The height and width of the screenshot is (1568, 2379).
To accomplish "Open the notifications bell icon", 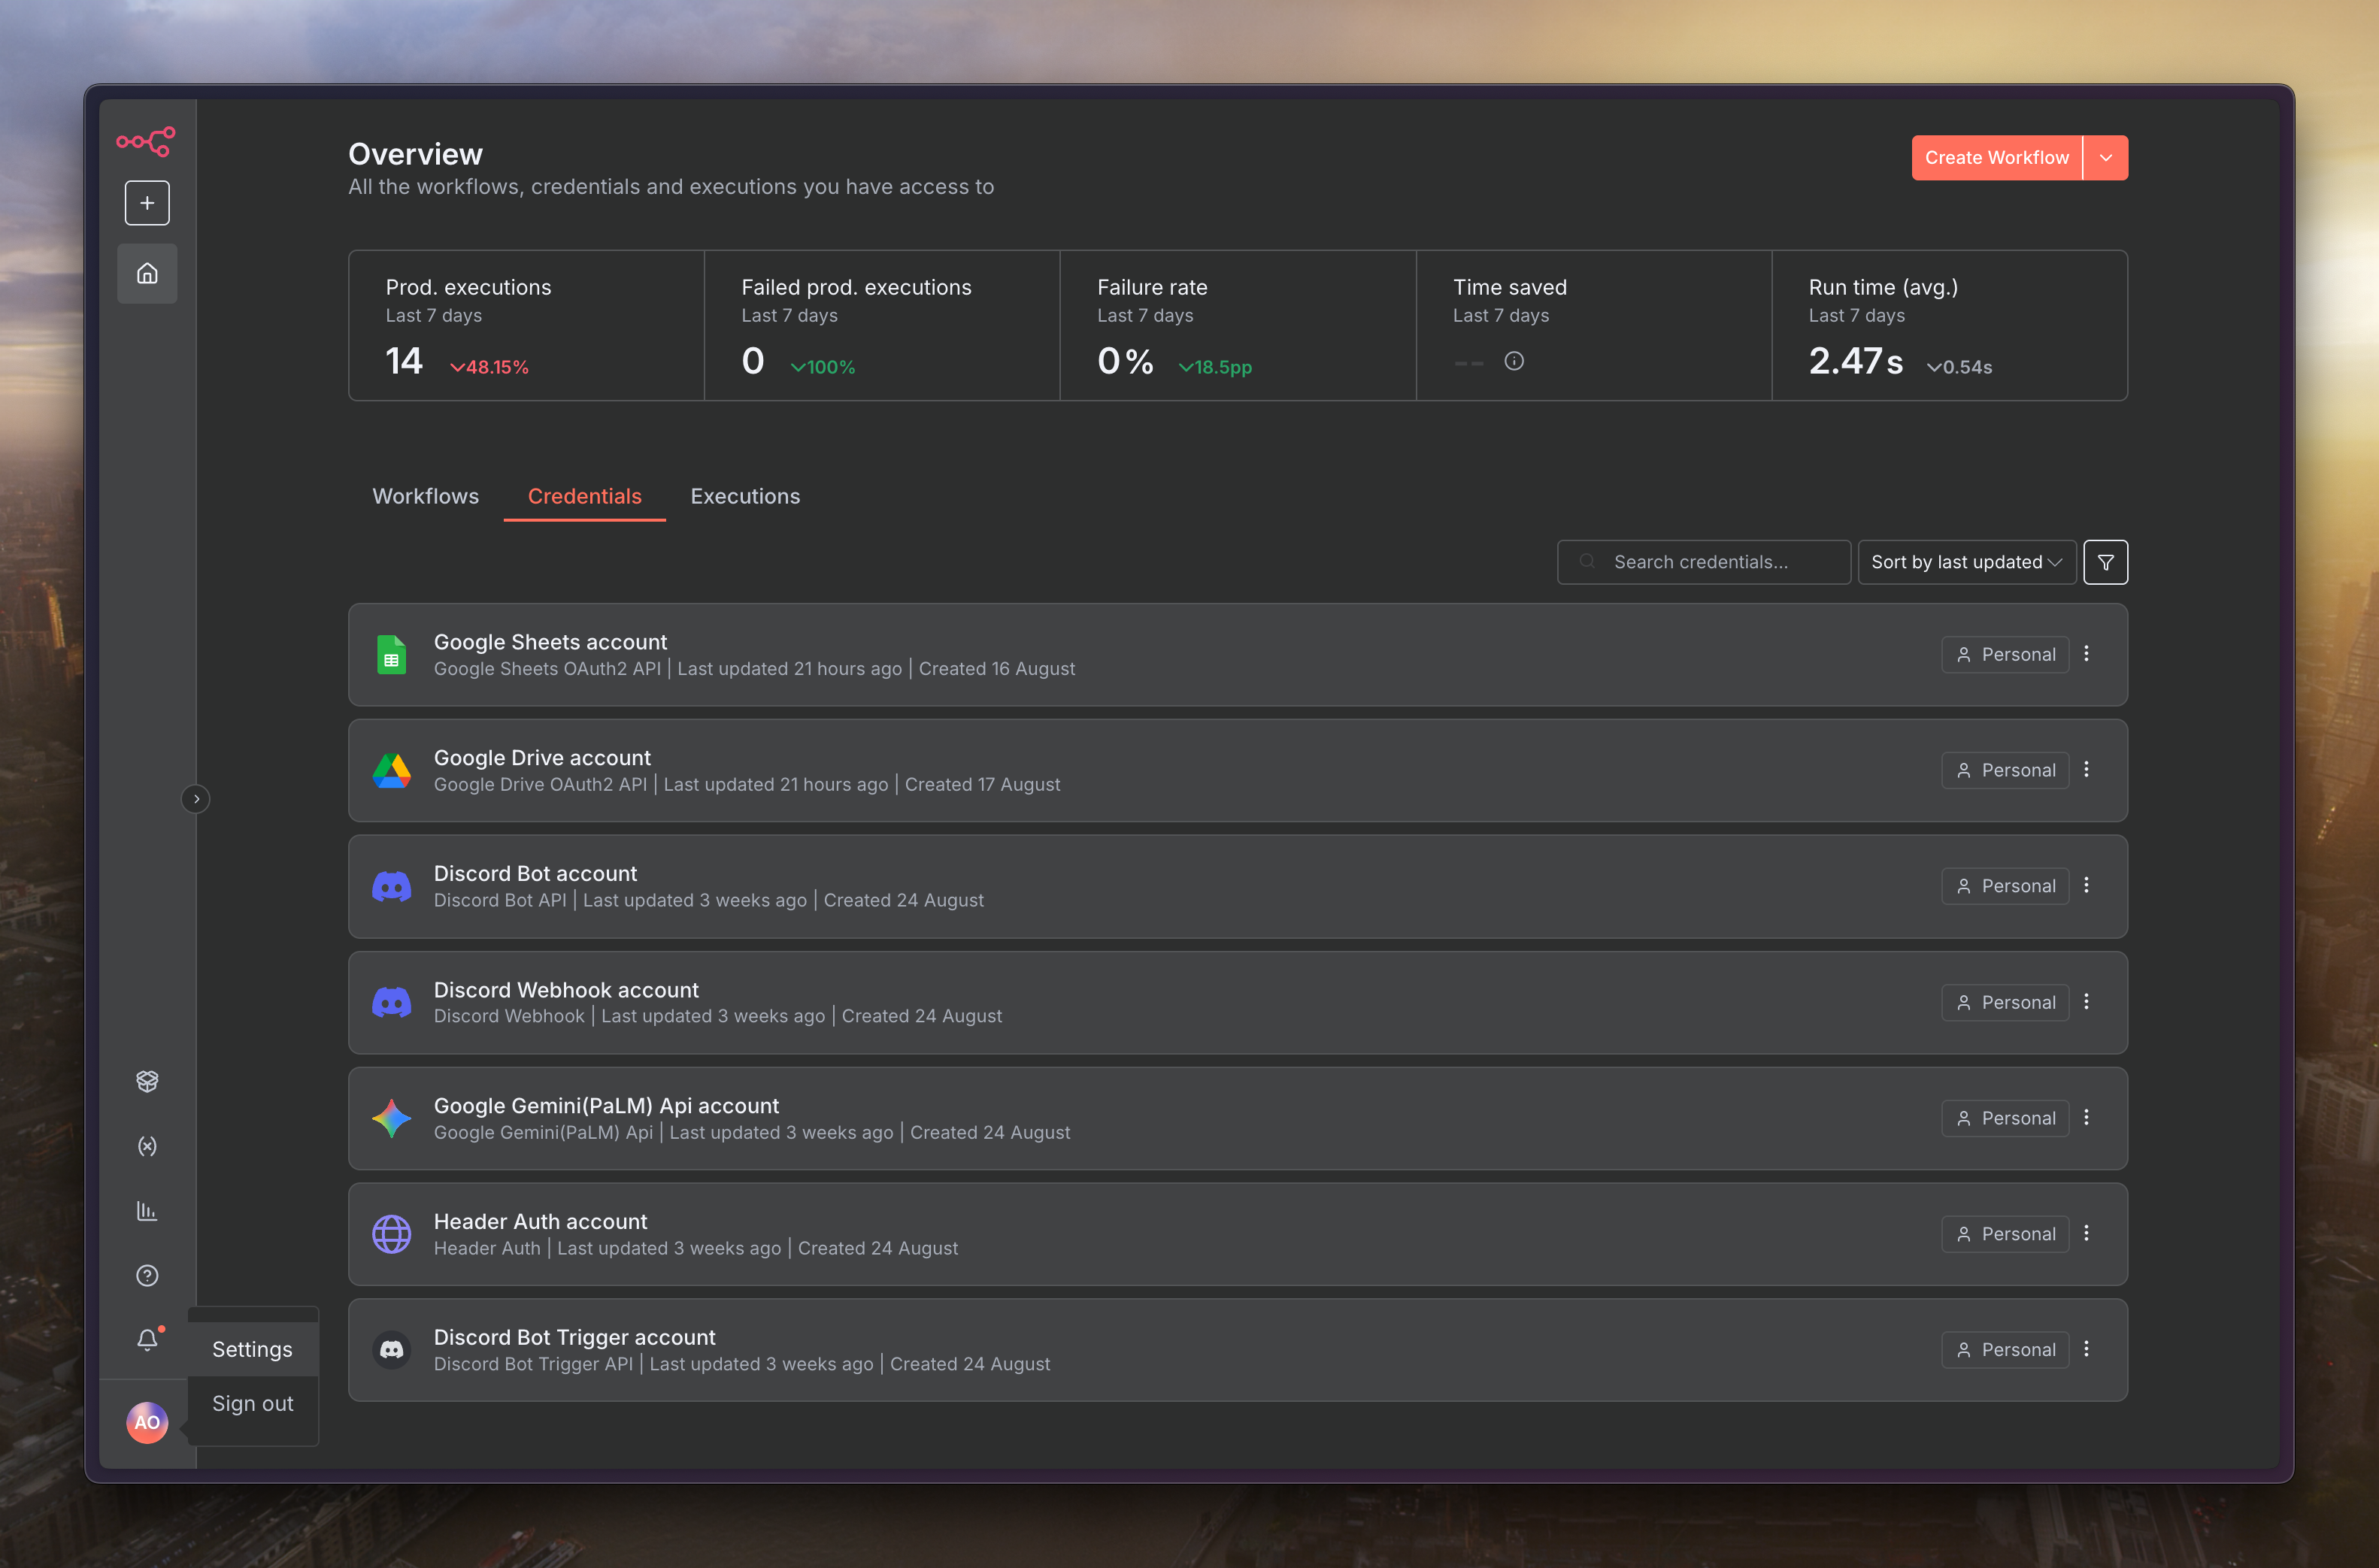I will pos(147,1340).
